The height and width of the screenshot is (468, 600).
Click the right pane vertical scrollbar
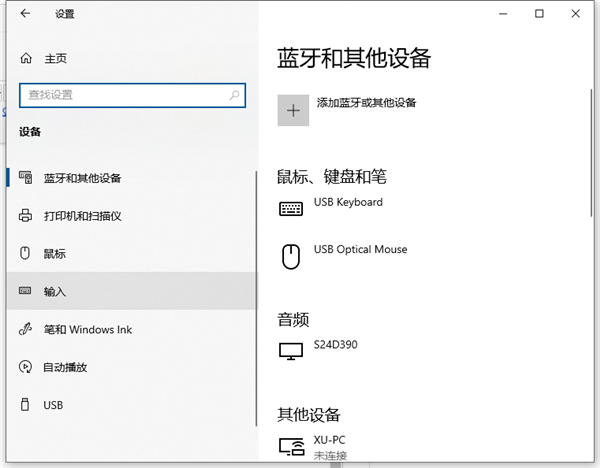coord(591,153)
